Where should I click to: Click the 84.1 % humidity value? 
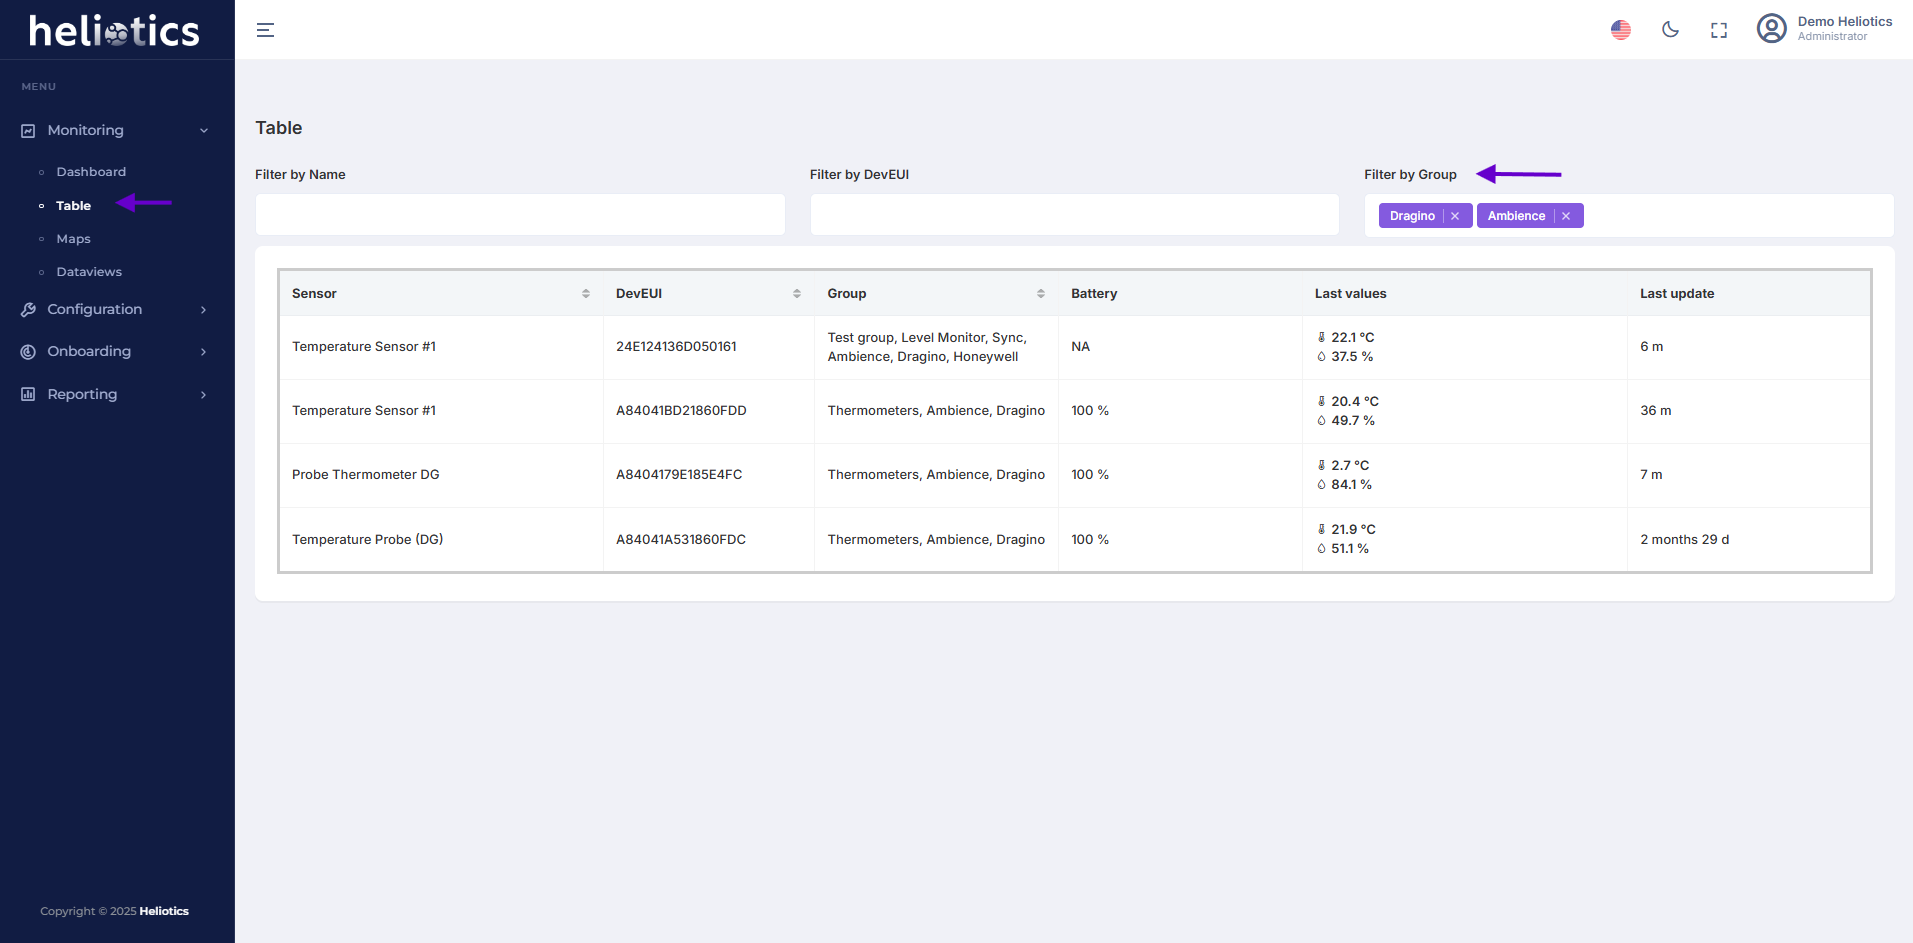coord(1352,485)
